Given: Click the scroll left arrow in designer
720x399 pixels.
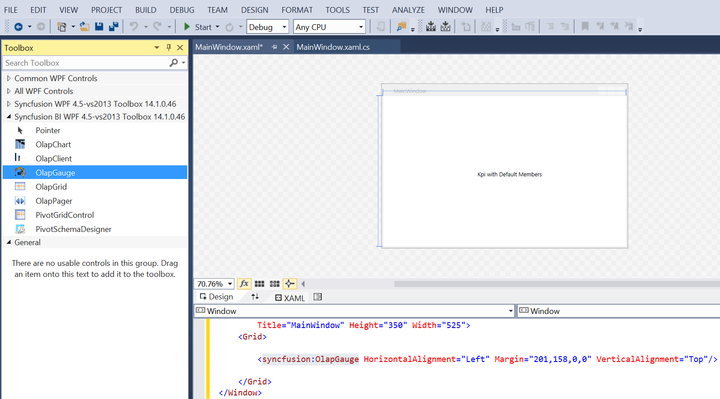Looking at the screenshot, I should (x=303, y=284).
